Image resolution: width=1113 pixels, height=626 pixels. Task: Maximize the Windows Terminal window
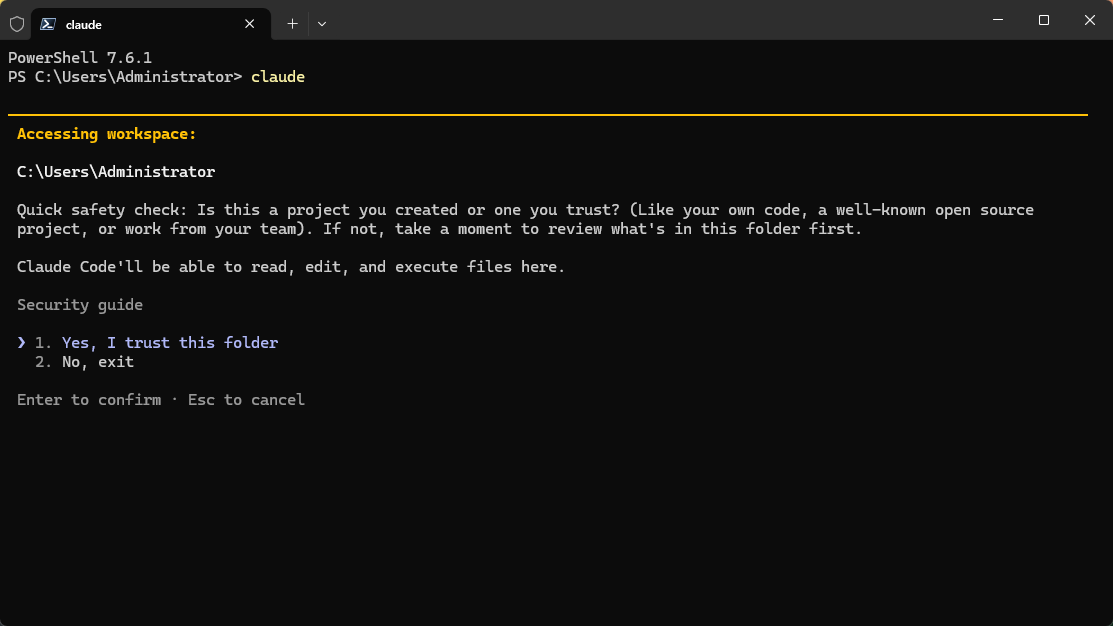pos(1042,20)
